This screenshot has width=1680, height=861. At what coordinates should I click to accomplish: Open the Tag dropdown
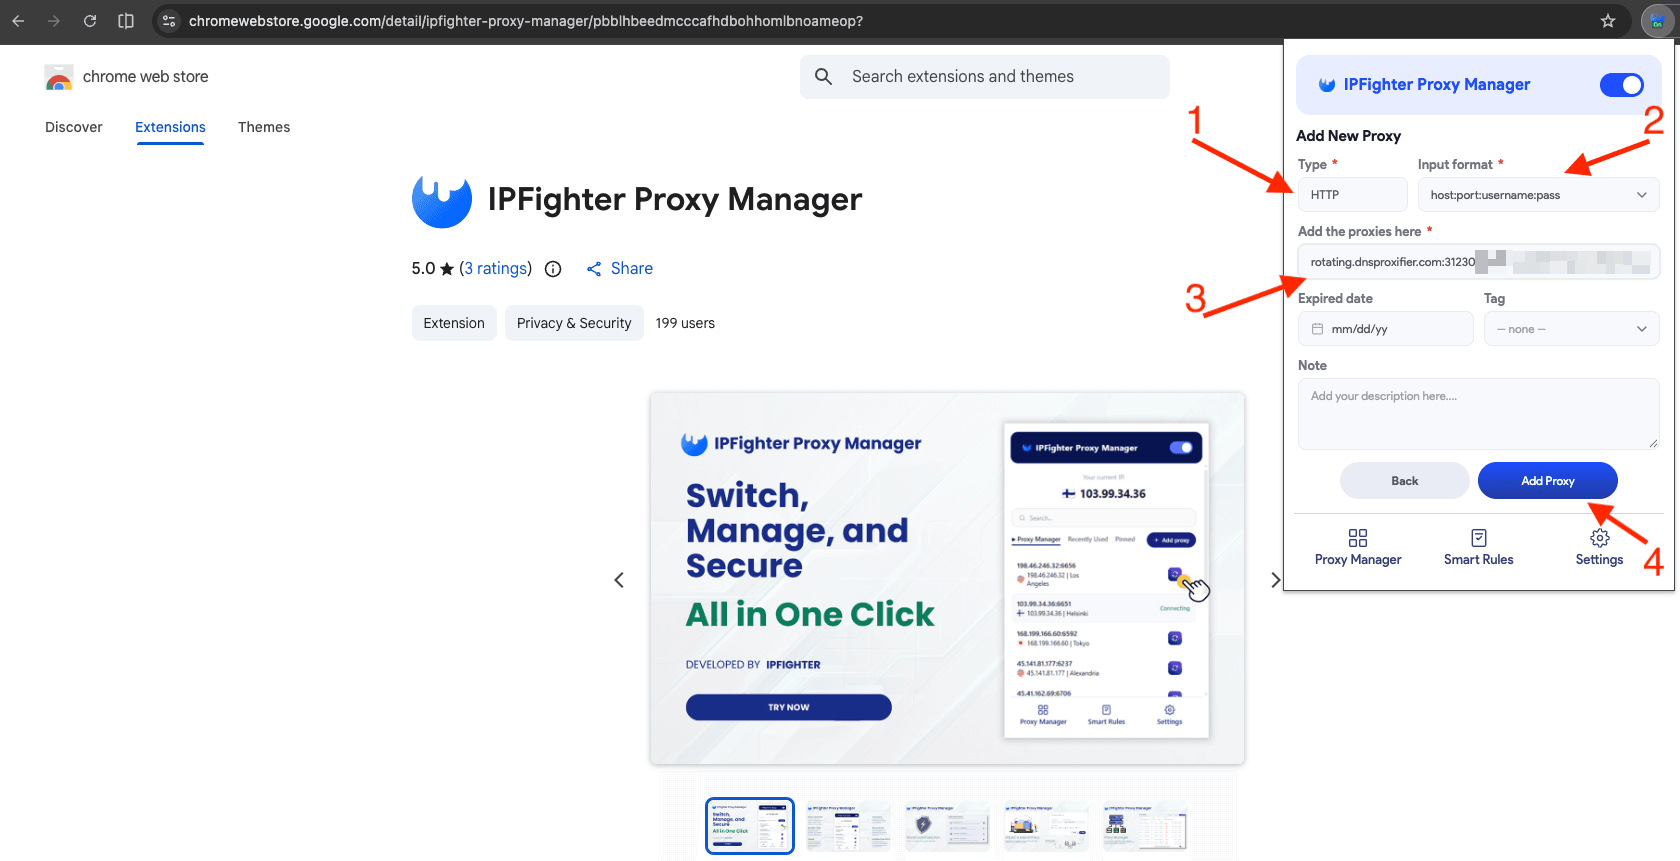(x=1571, y=329)
